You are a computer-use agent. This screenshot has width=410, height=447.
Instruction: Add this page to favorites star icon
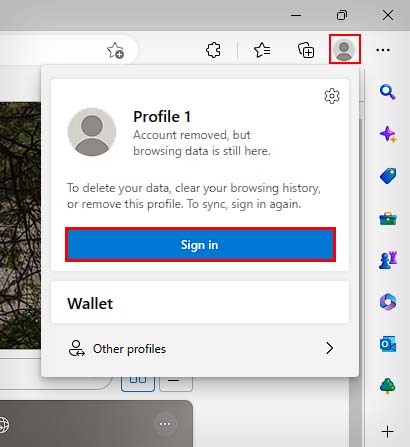[x=115, y=51]
